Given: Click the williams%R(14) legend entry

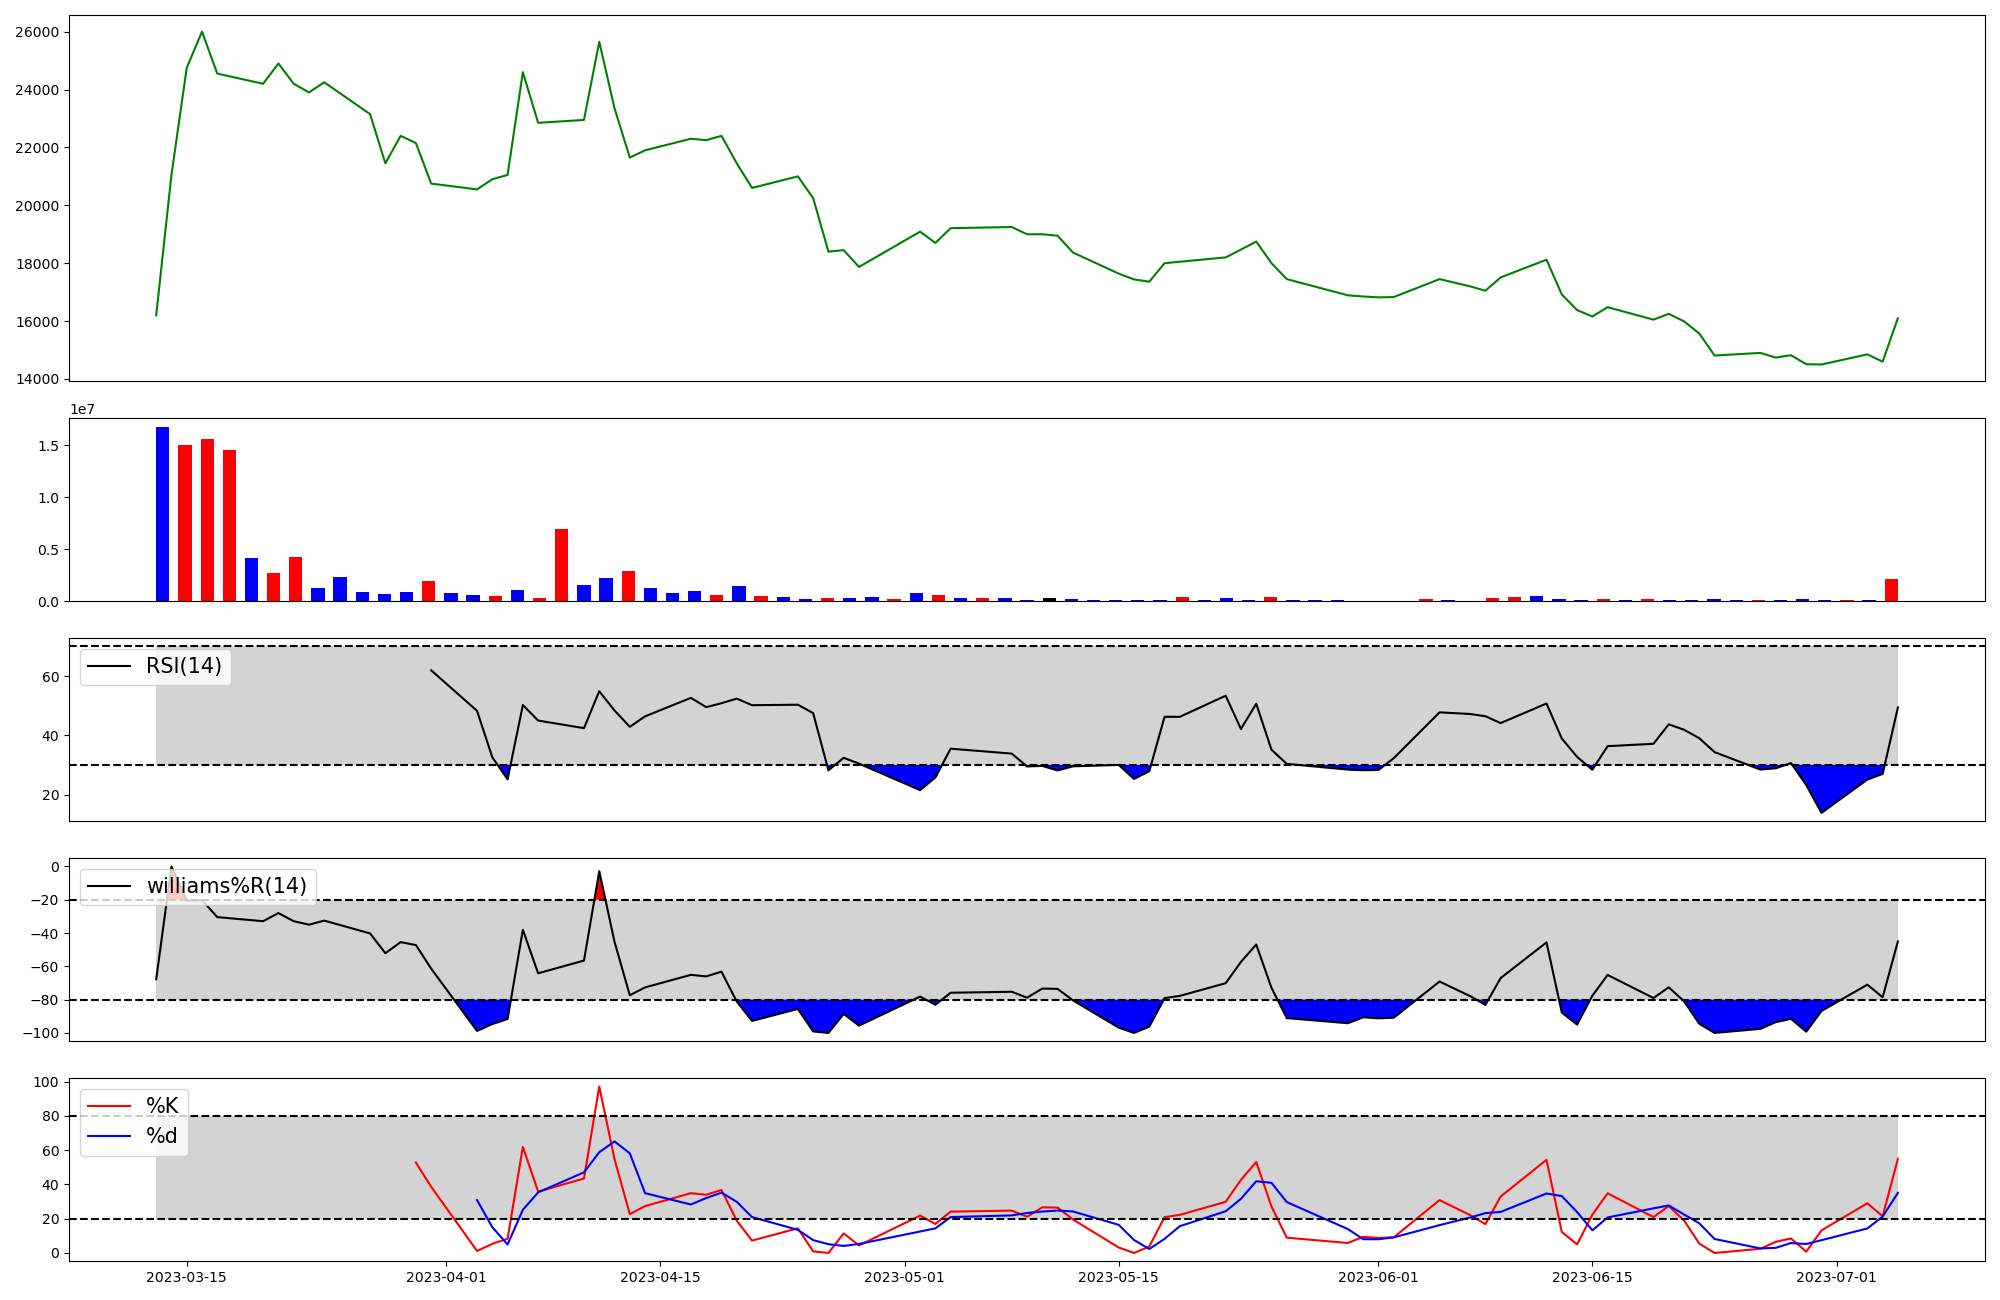Looking at the screenshot, I should 226,886.
